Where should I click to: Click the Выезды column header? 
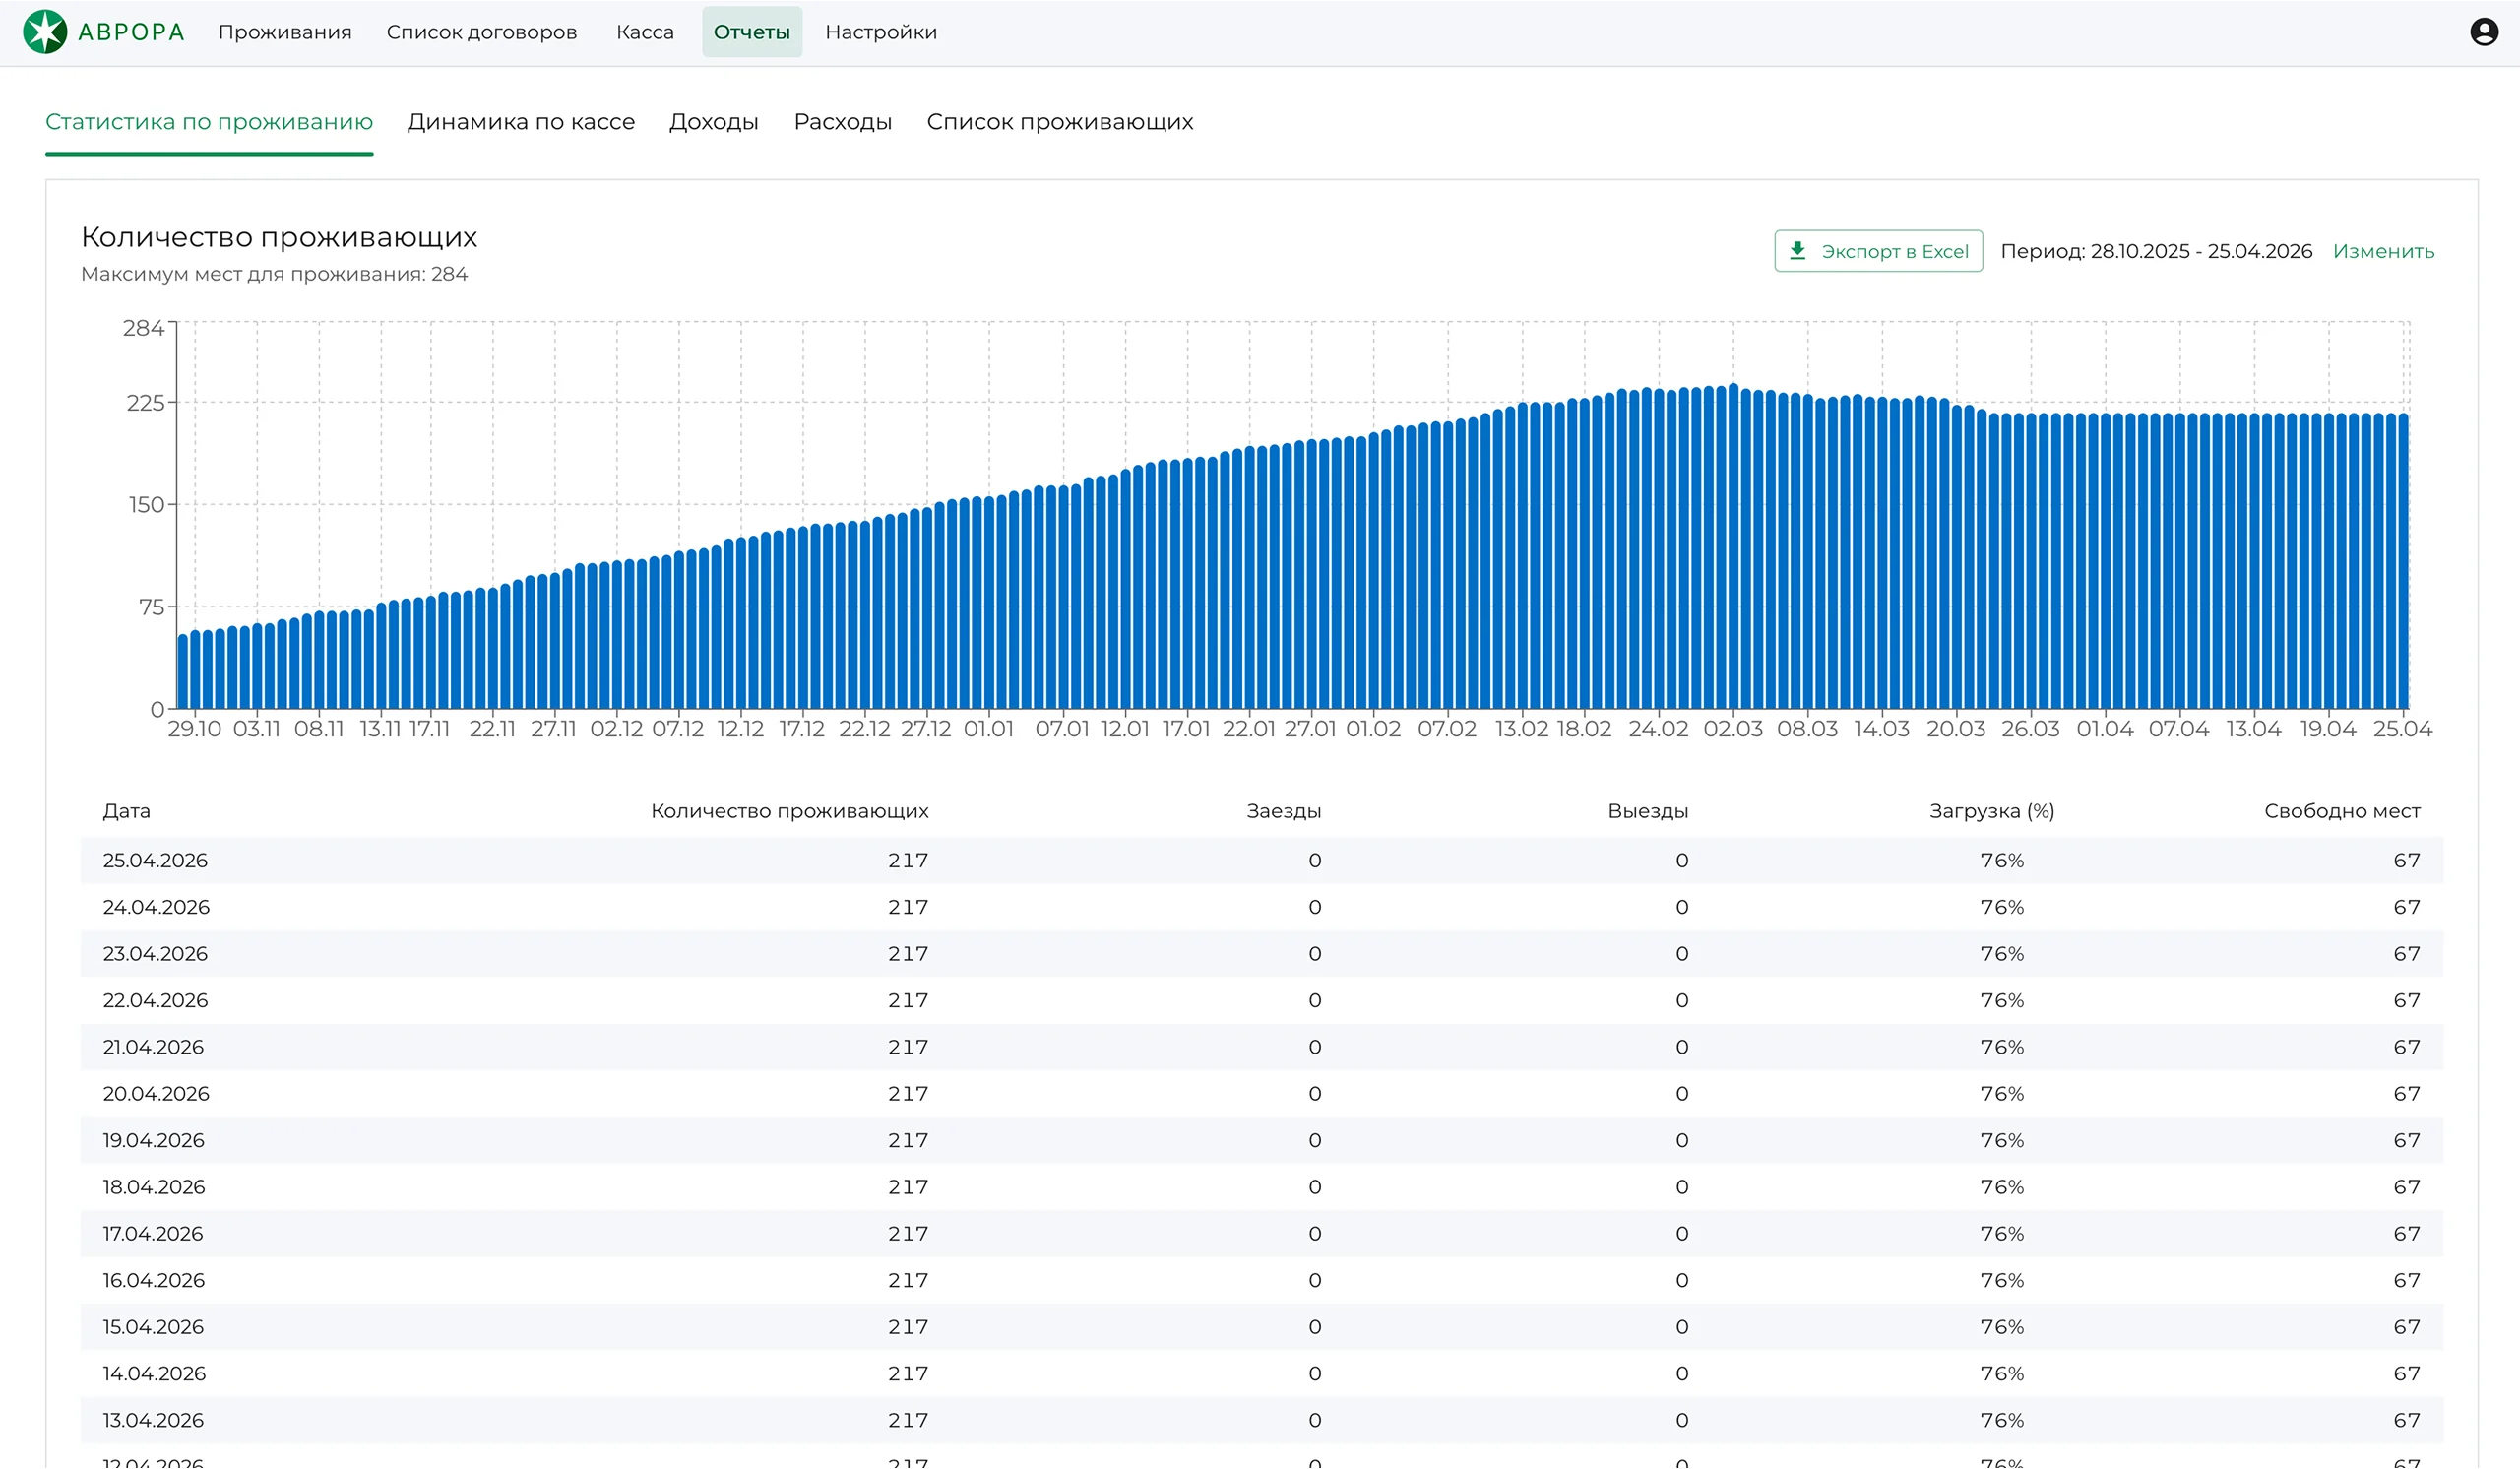[1648, 811]
